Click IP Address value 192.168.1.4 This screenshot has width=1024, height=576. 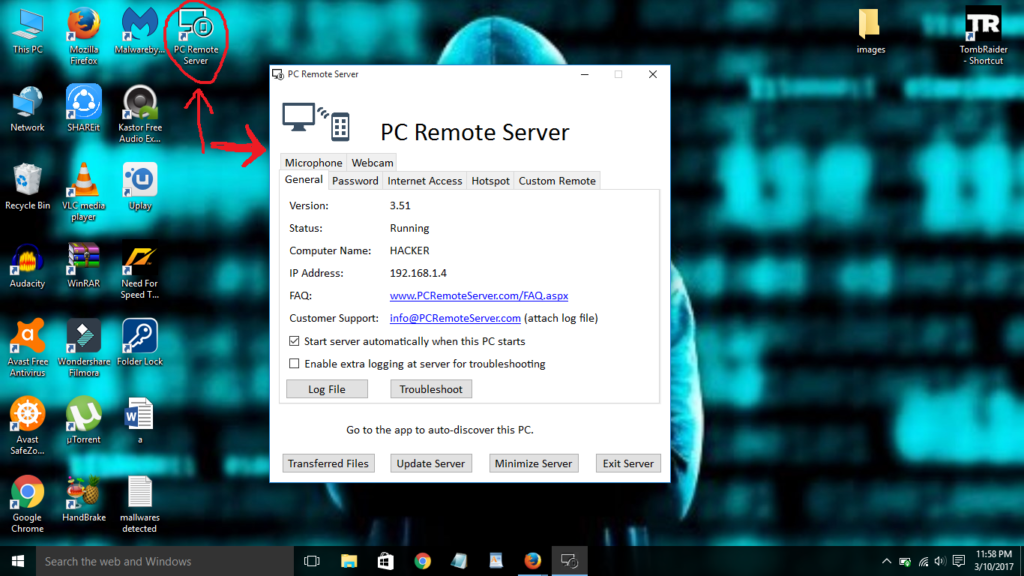coord(418,273)
